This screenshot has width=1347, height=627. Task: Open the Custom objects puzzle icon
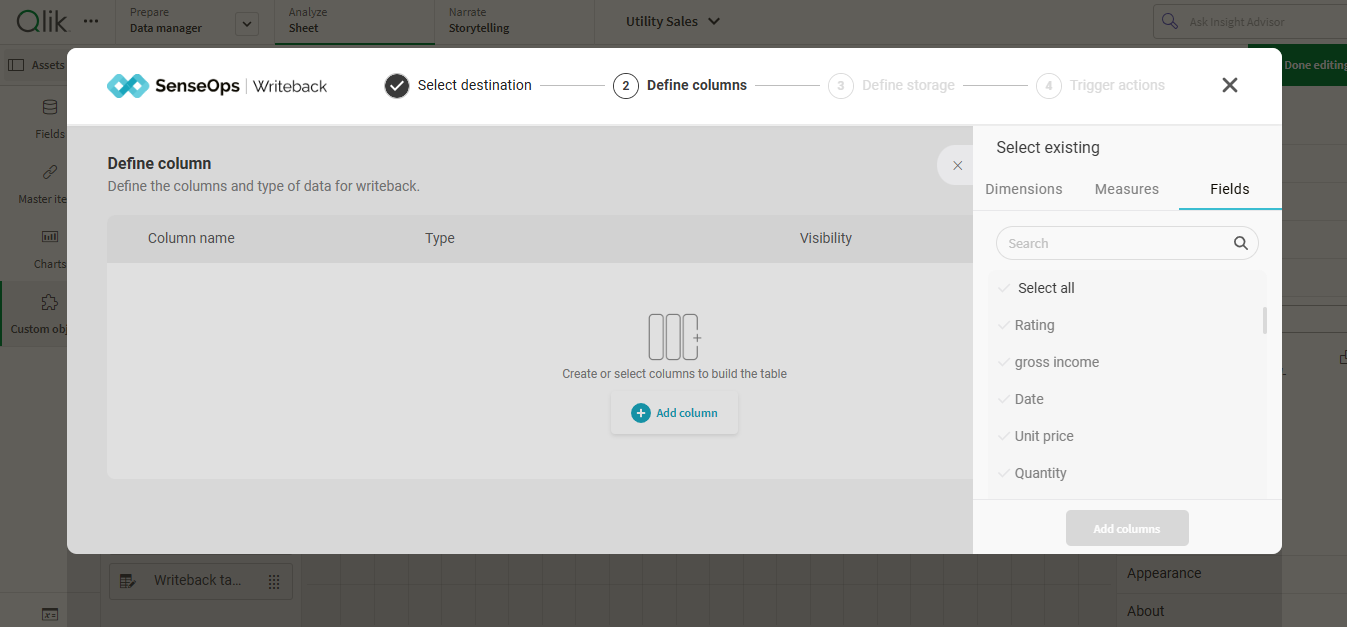[49, 302]
